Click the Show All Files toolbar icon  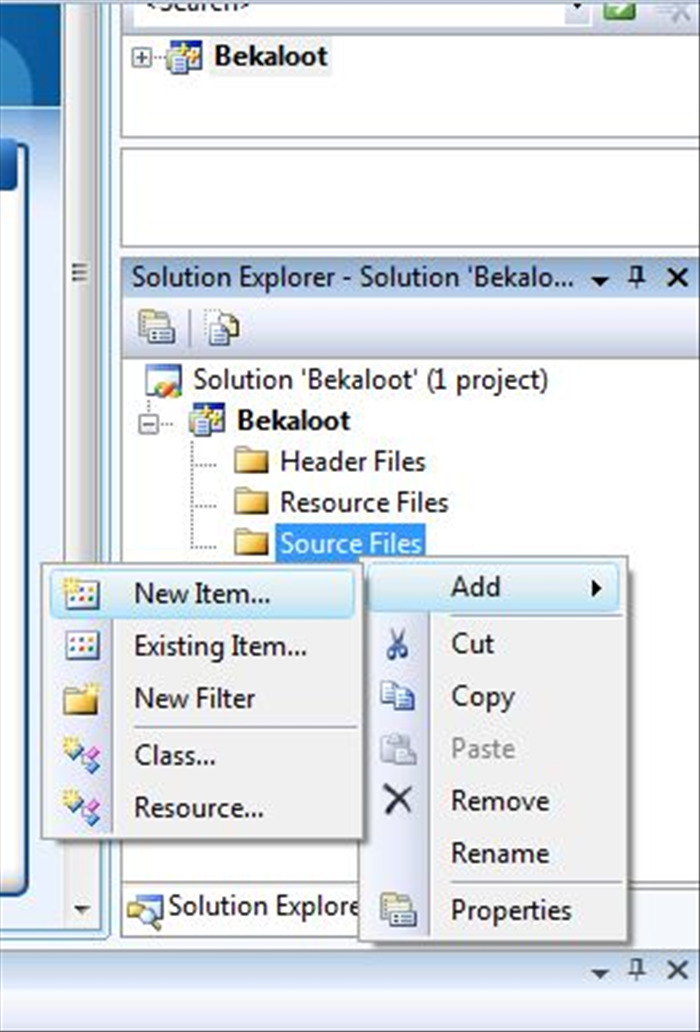221,327
